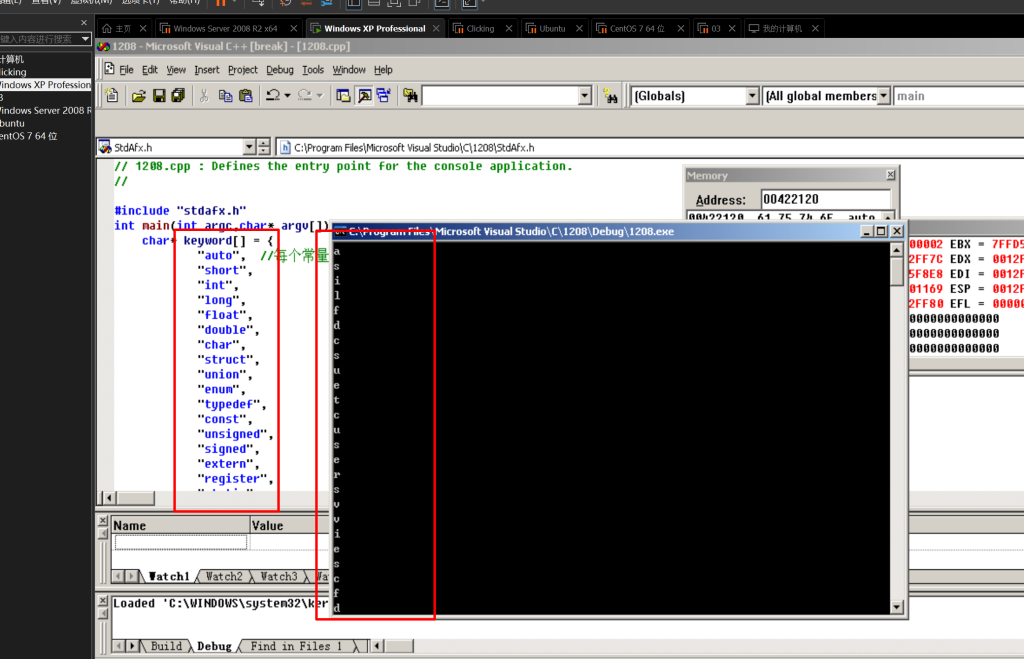The height and width of the screenshot is (659, 1024).
Task: Click the Cut scissors icon
Action: (204, 96)
